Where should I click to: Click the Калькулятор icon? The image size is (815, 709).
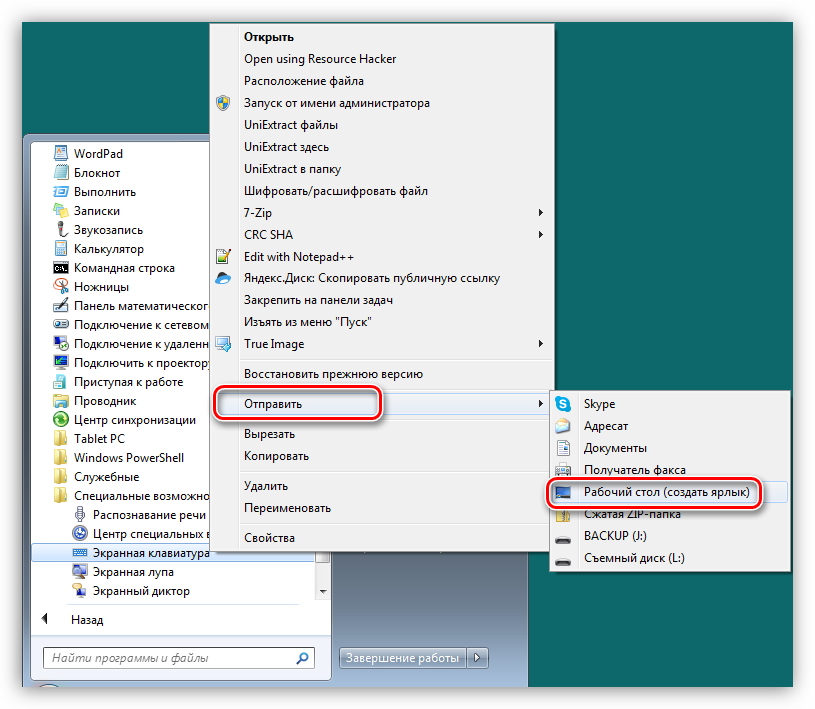pyautogui.click(x=61, y=248)
